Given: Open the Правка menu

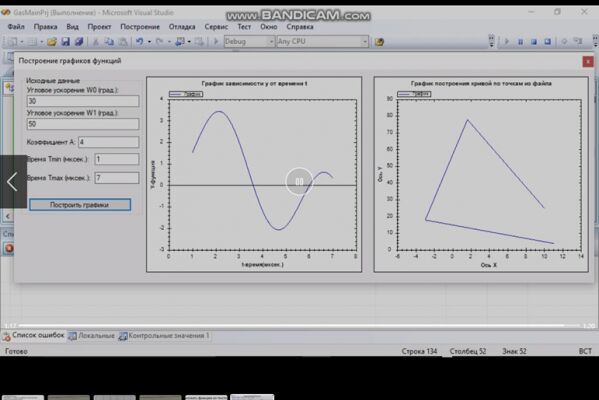Looking at the screenshot, I should (45, 27).
